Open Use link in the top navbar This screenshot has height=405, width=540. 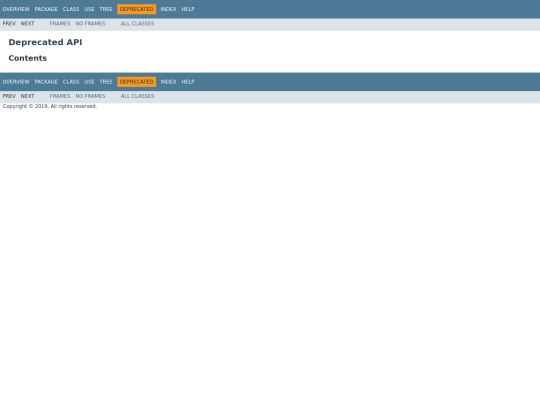[89, 9]
